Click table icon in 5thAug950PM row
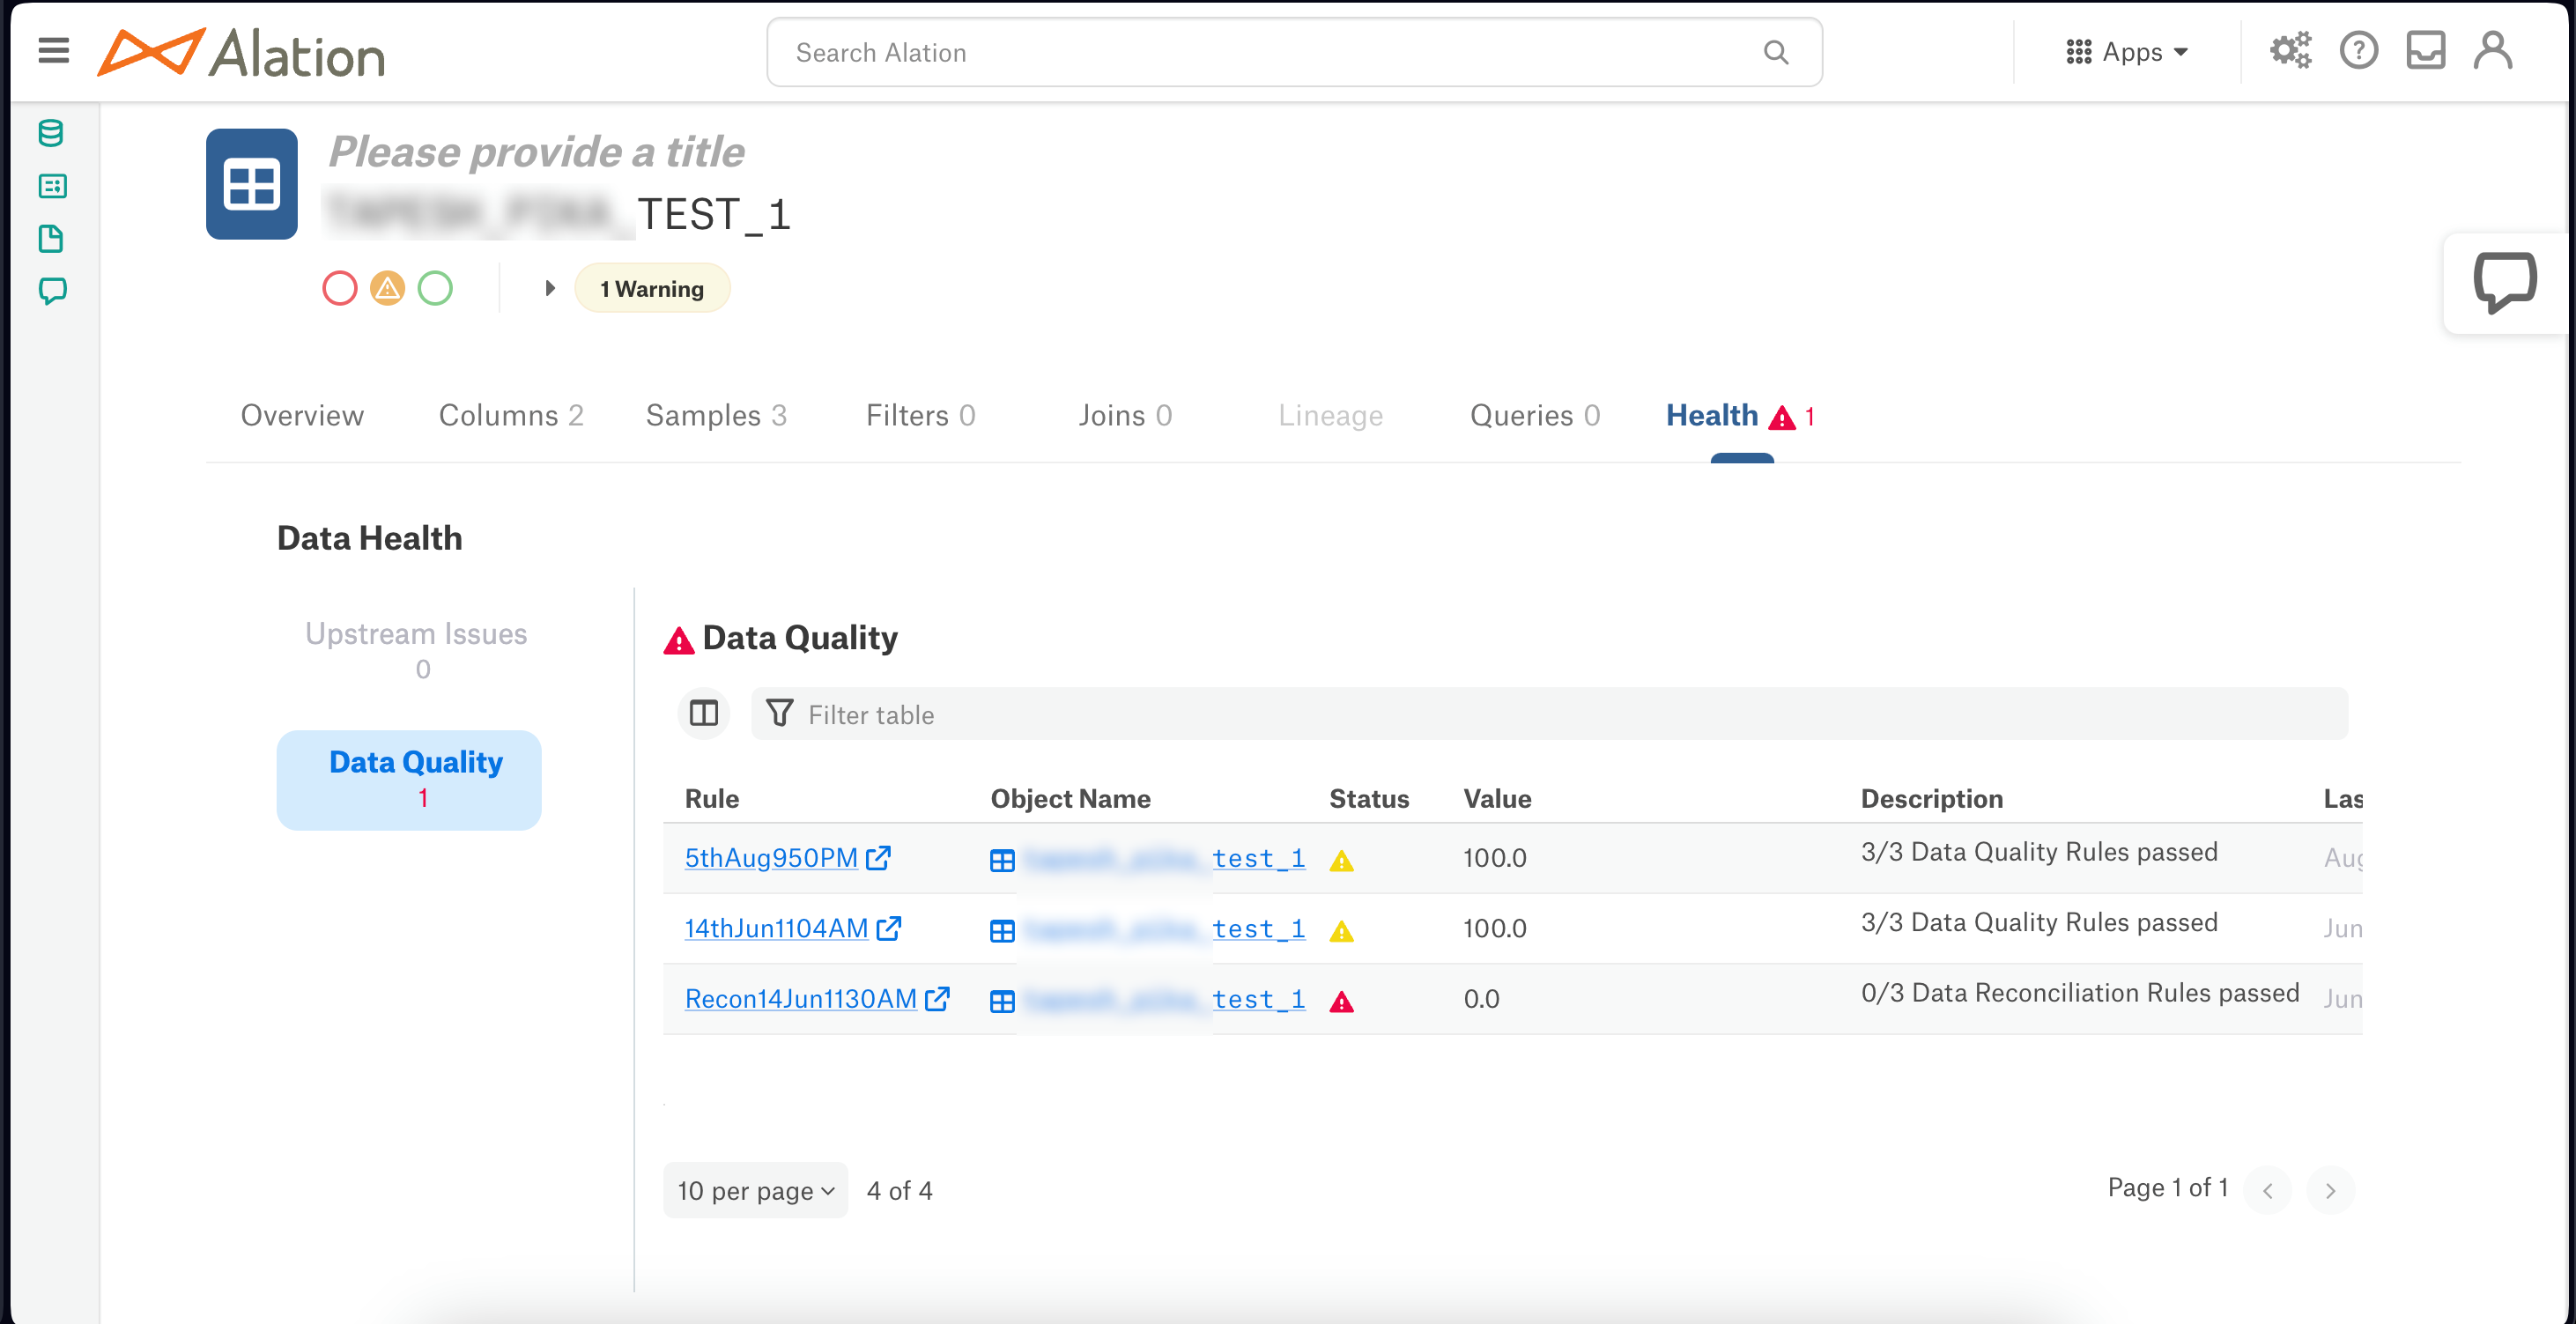Image resolution: width=2576 pixels, height=1324 pixels. 1002,860
